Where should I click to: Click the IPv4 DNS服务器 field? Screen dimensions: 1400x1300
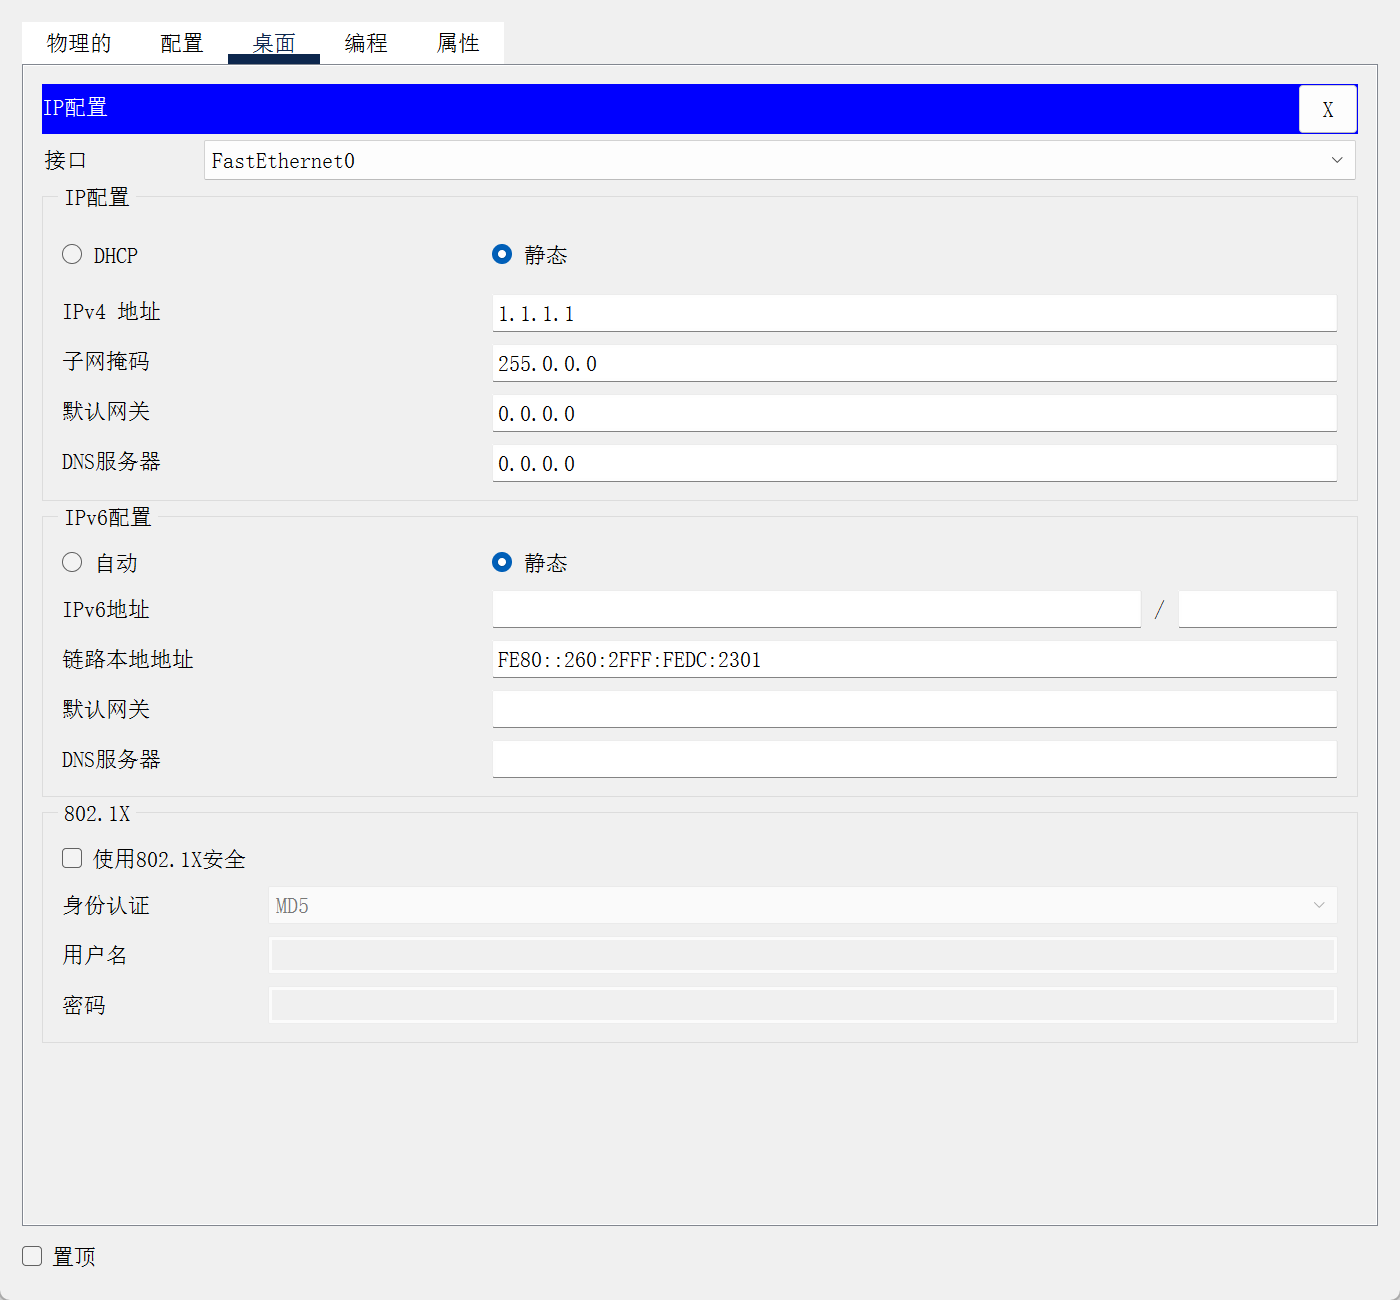tap(914, 463)
